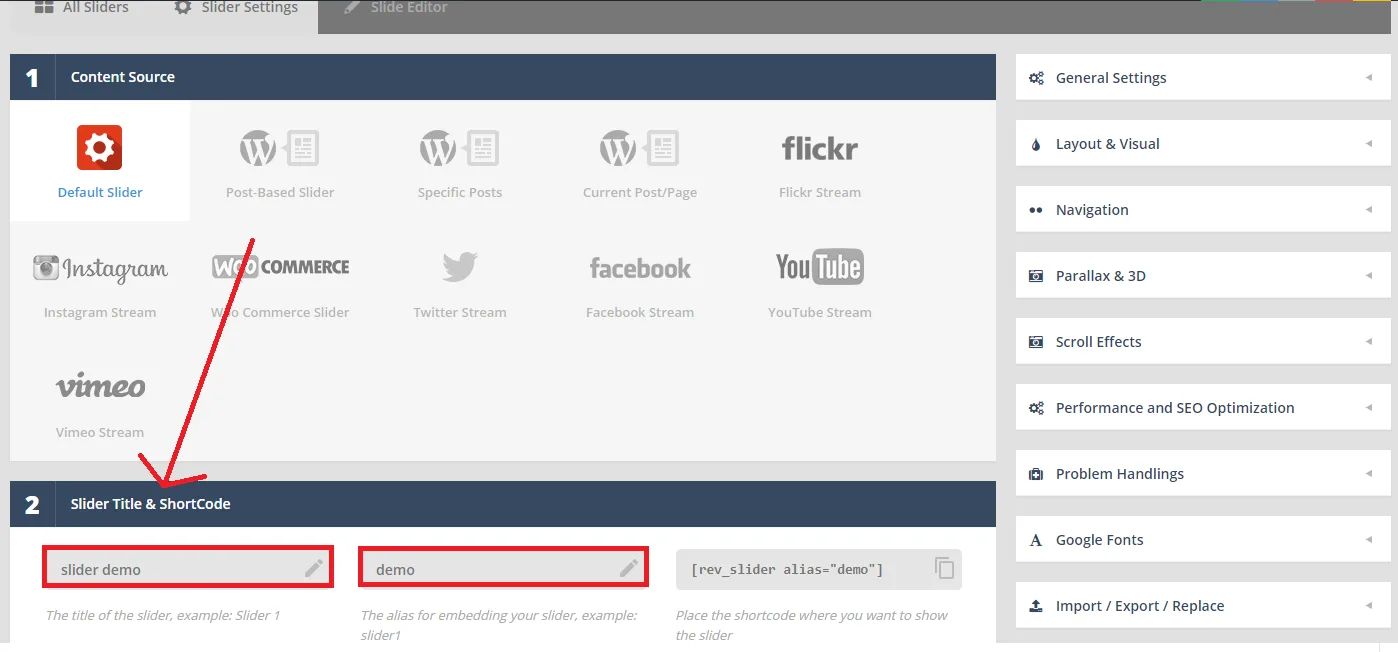Click the General Settings label
Image resolution: width=1398 pixels, height=652 pixels.
1111,78
